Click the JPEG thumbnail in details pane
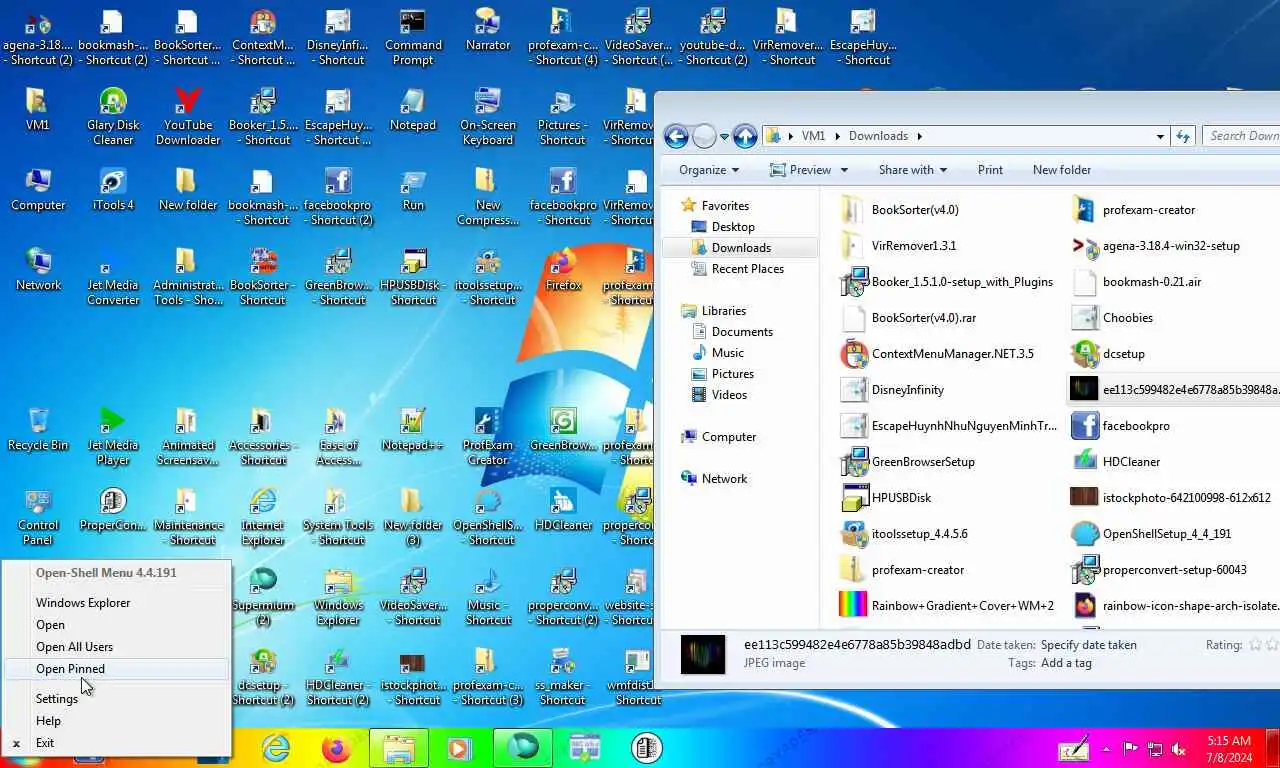The width and height of the screenshot is (1280, 768). (x=703, y=654)
